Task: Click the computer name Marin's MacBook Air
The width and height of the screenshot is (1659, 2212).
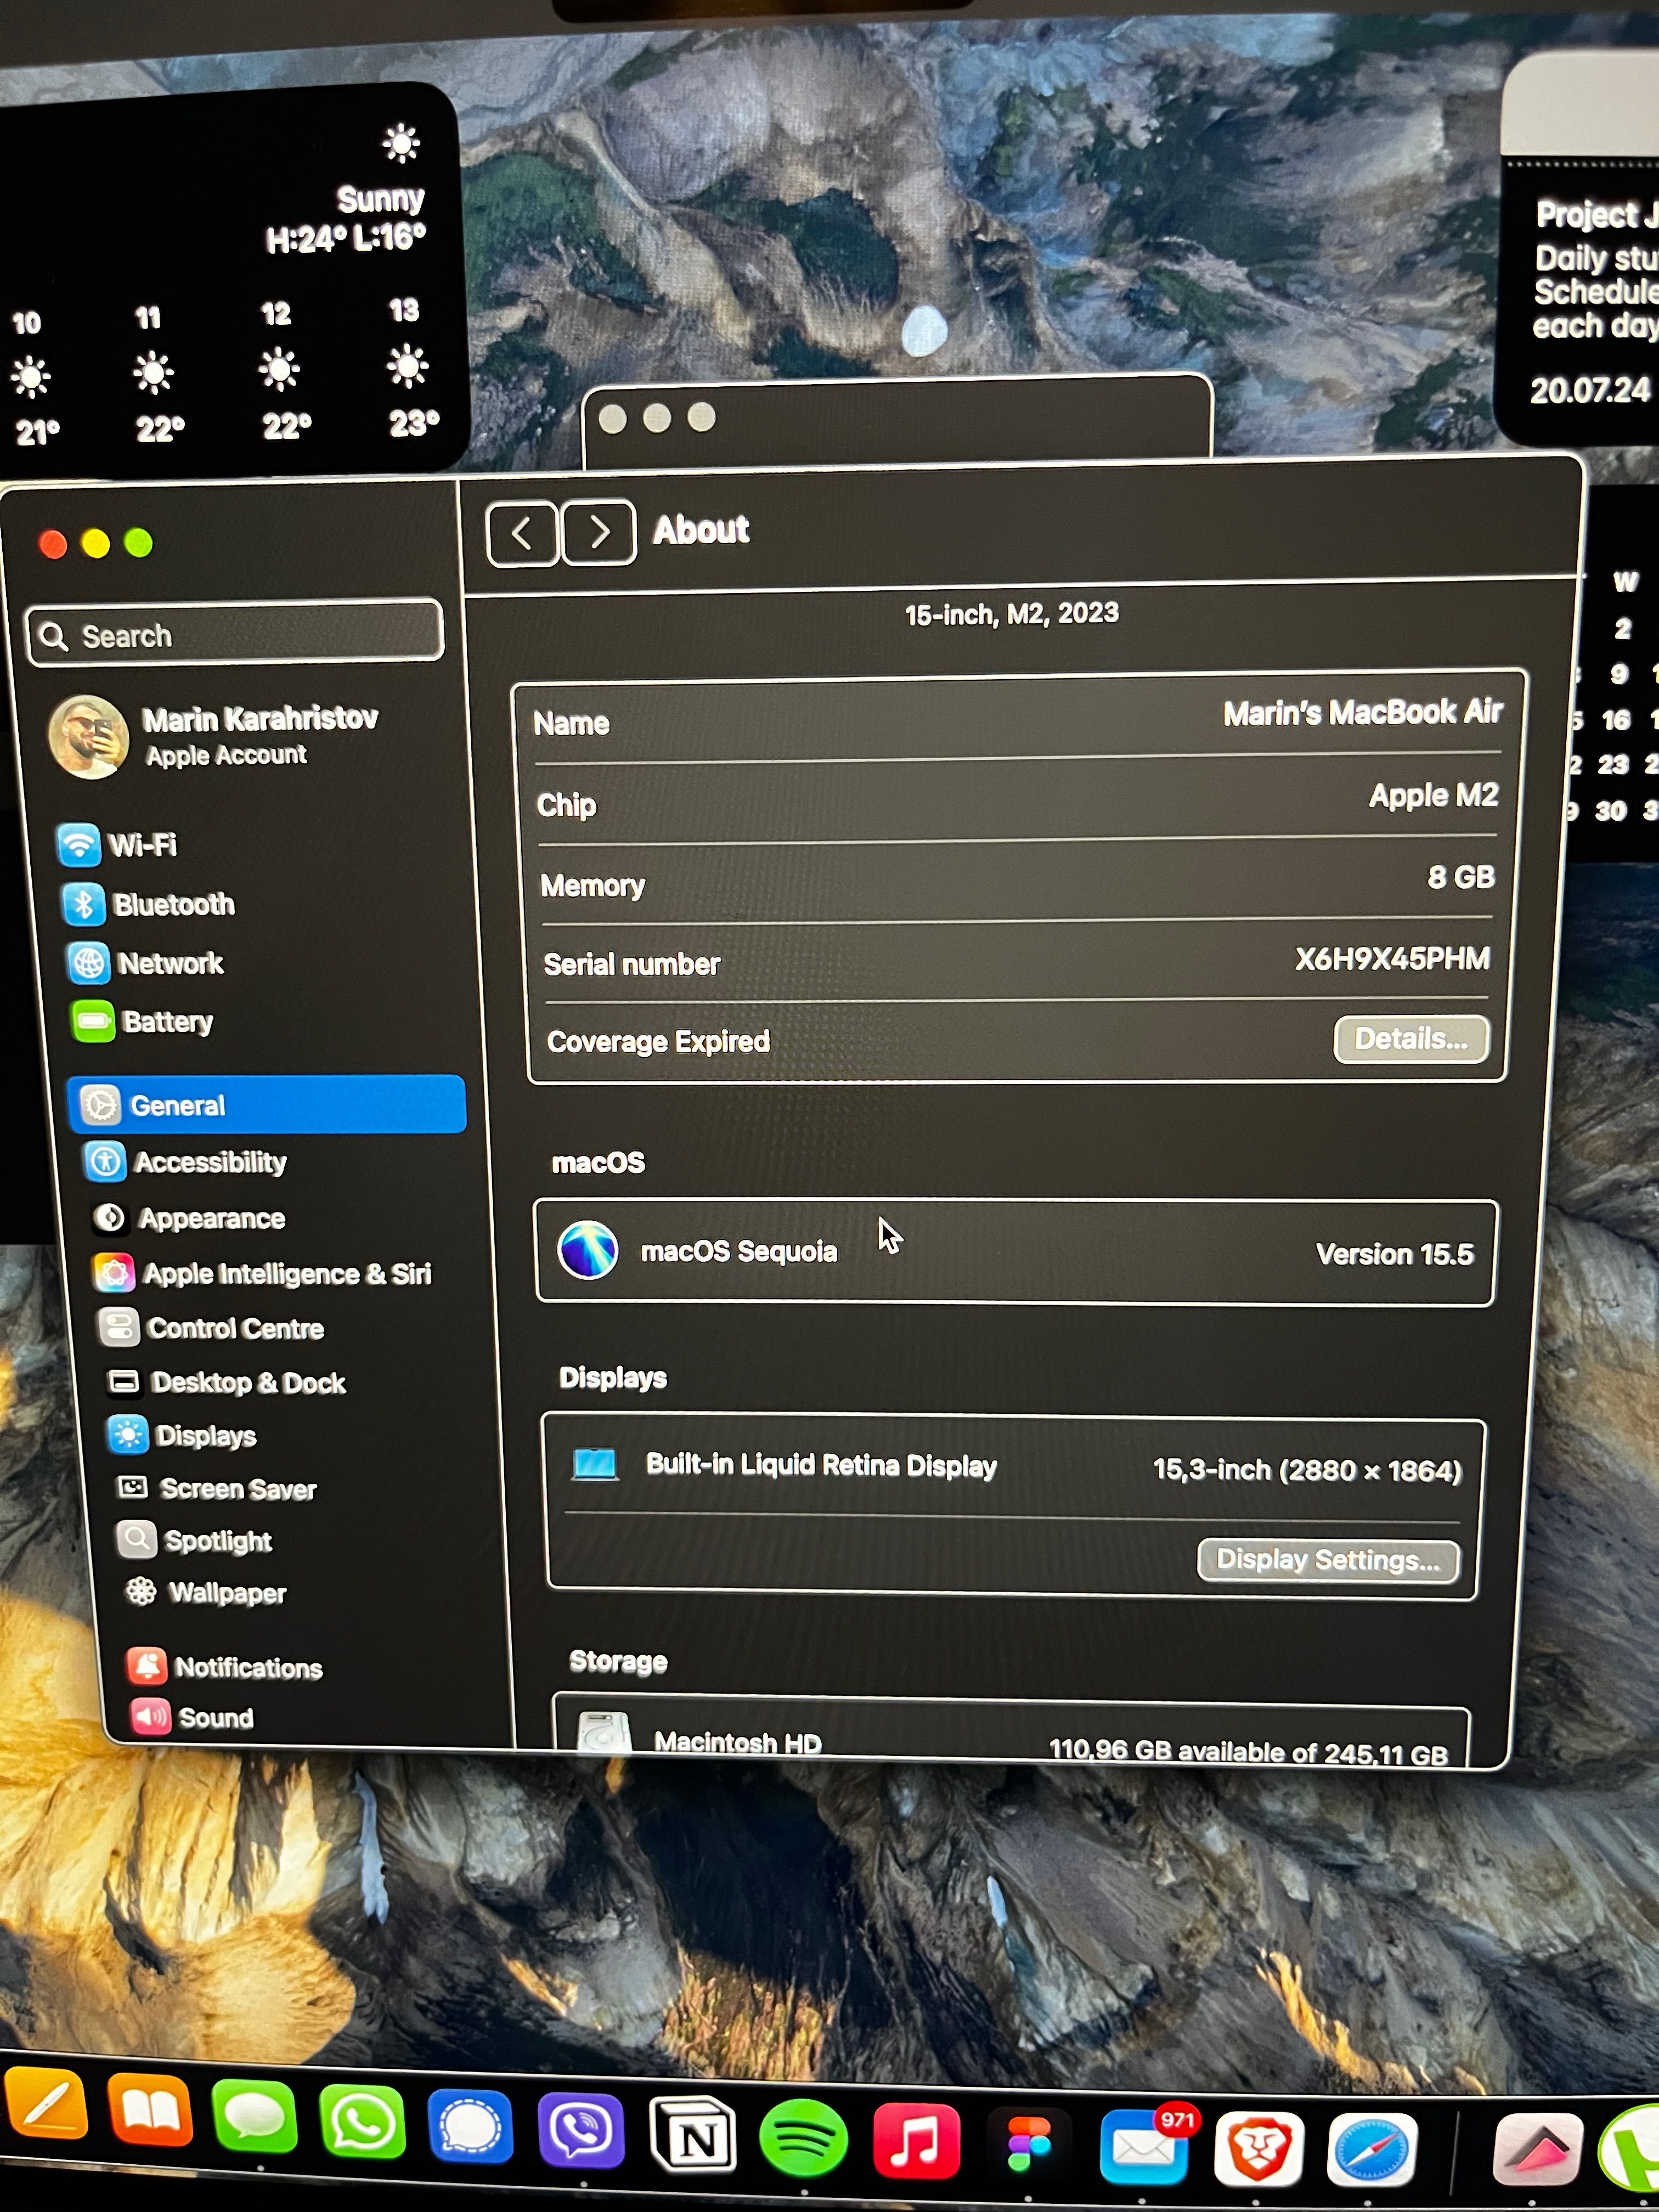Action: pos(1362,712)
